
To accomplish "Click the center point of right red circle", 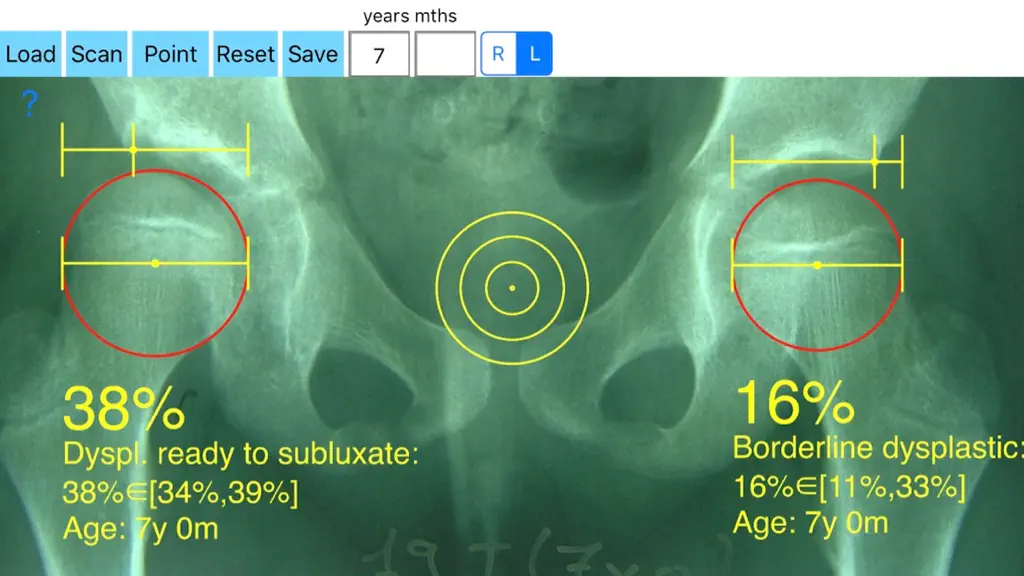I will click(818, 265).
